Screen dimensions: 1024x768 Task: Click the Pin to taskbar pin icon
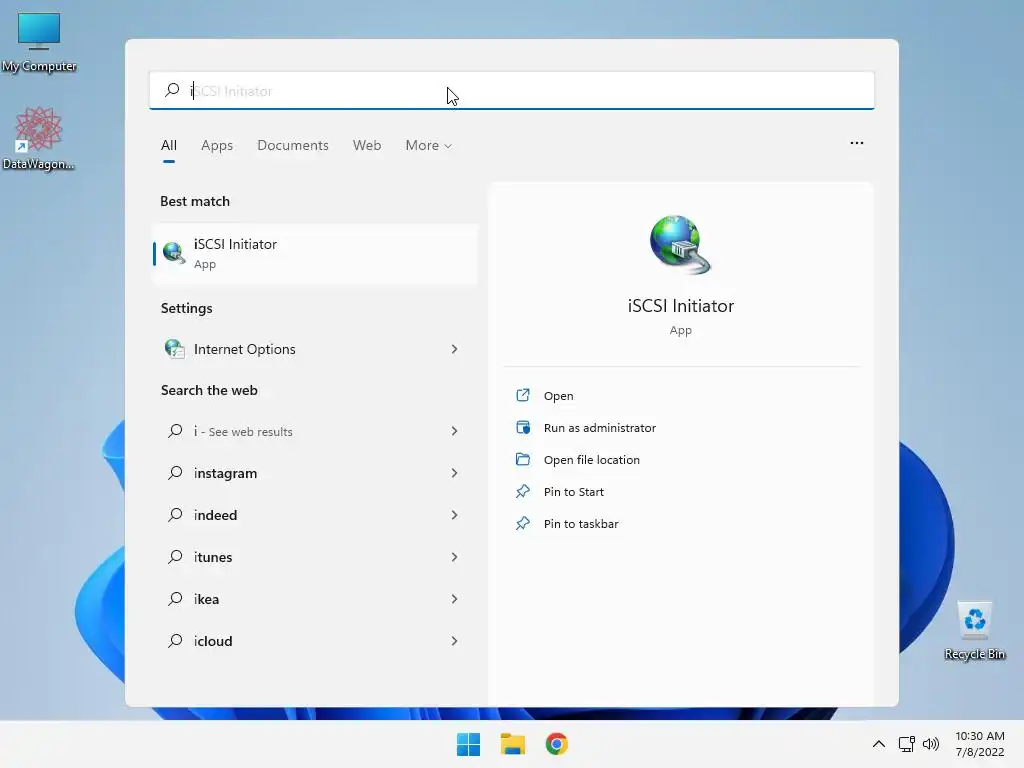523,523
